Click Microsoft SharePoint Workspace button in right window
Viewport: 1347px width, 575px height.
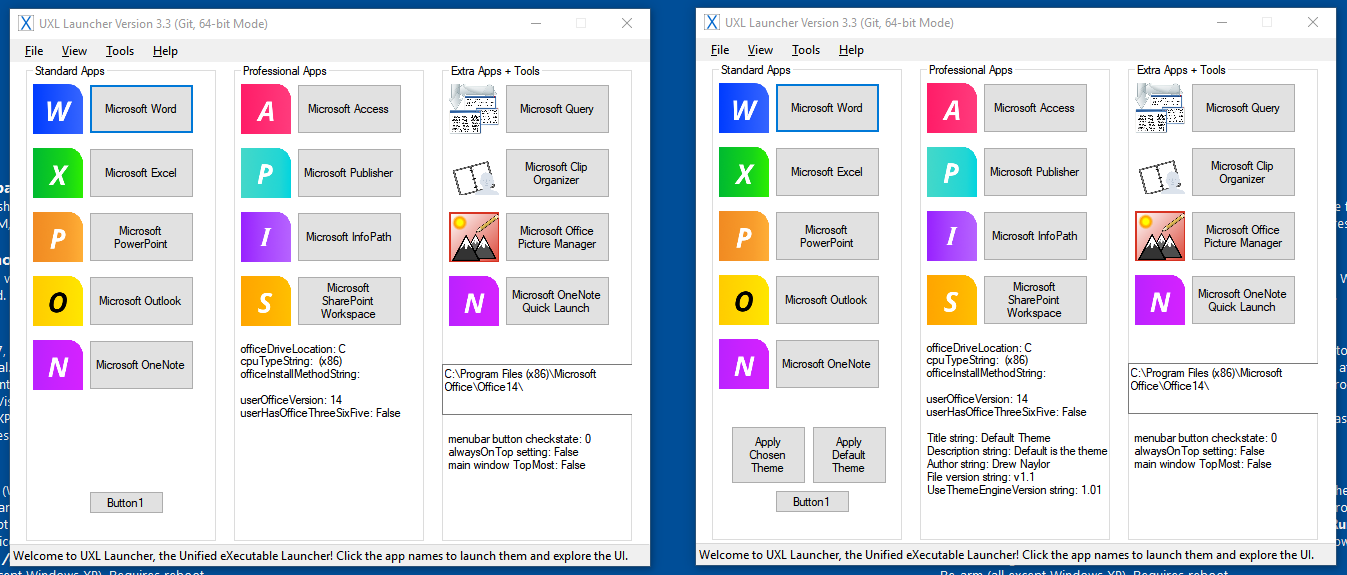click(x=1035, y=300)
